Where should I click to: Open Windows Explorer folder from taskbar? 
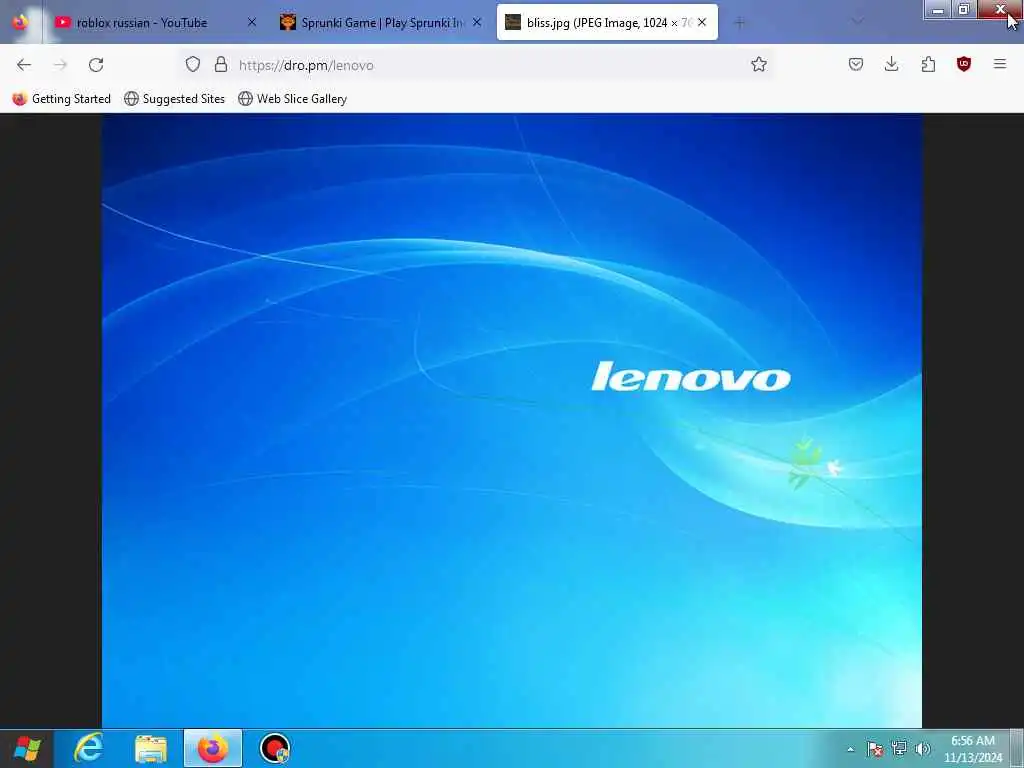151,748
